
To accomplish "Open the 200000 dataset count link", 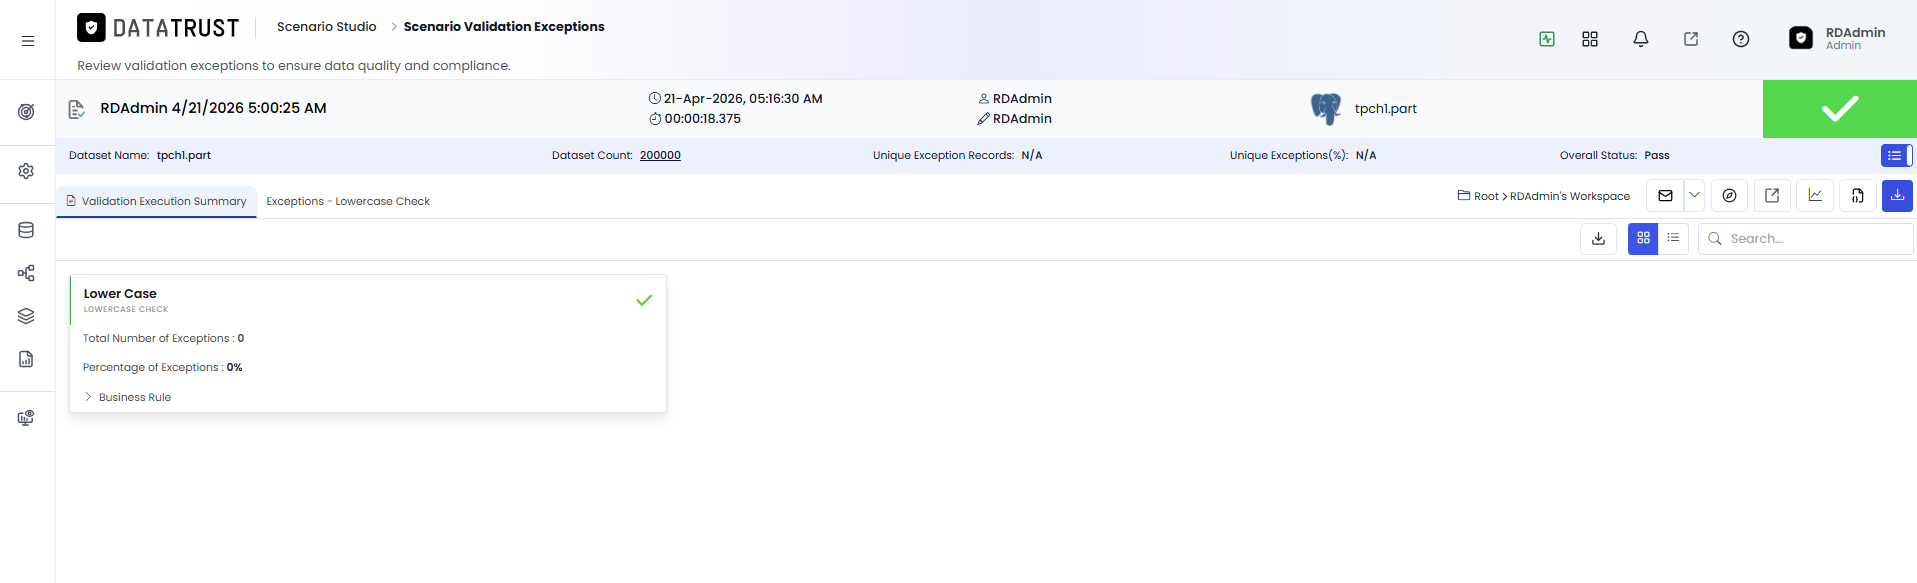I will point(660,155).
